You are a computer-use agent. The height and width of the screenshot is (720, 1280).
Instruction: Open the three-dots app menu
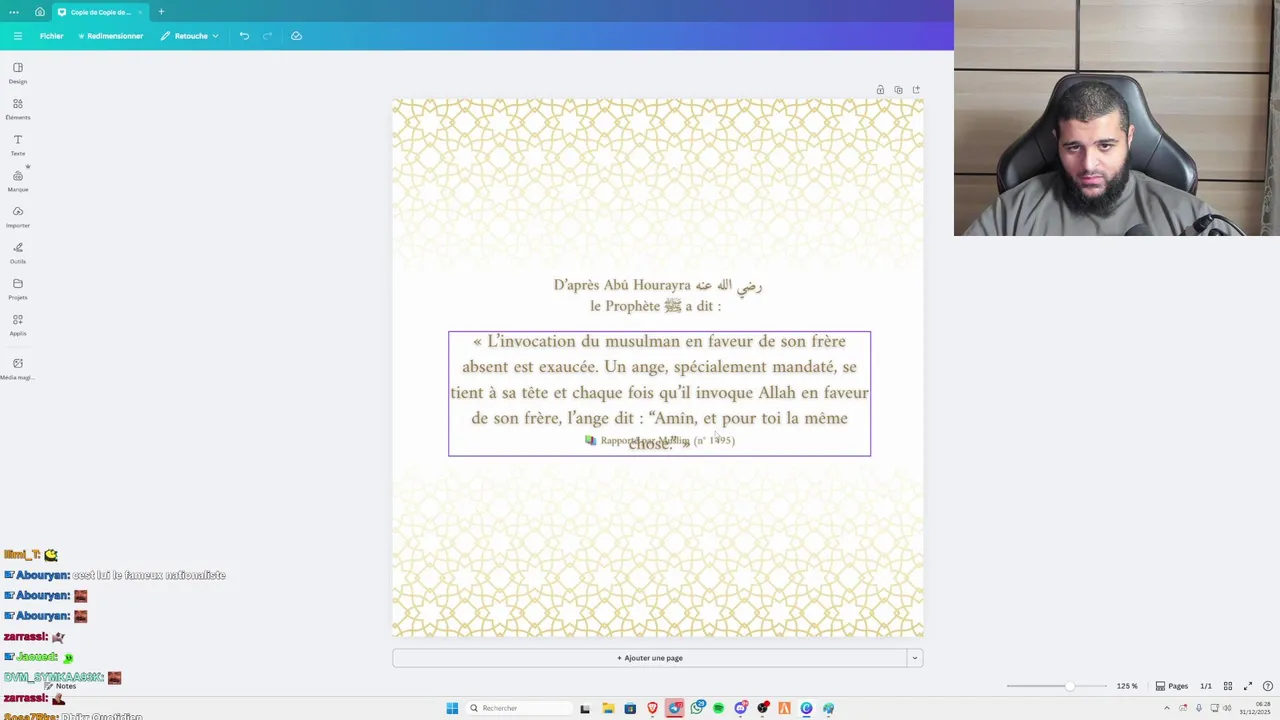13,12
